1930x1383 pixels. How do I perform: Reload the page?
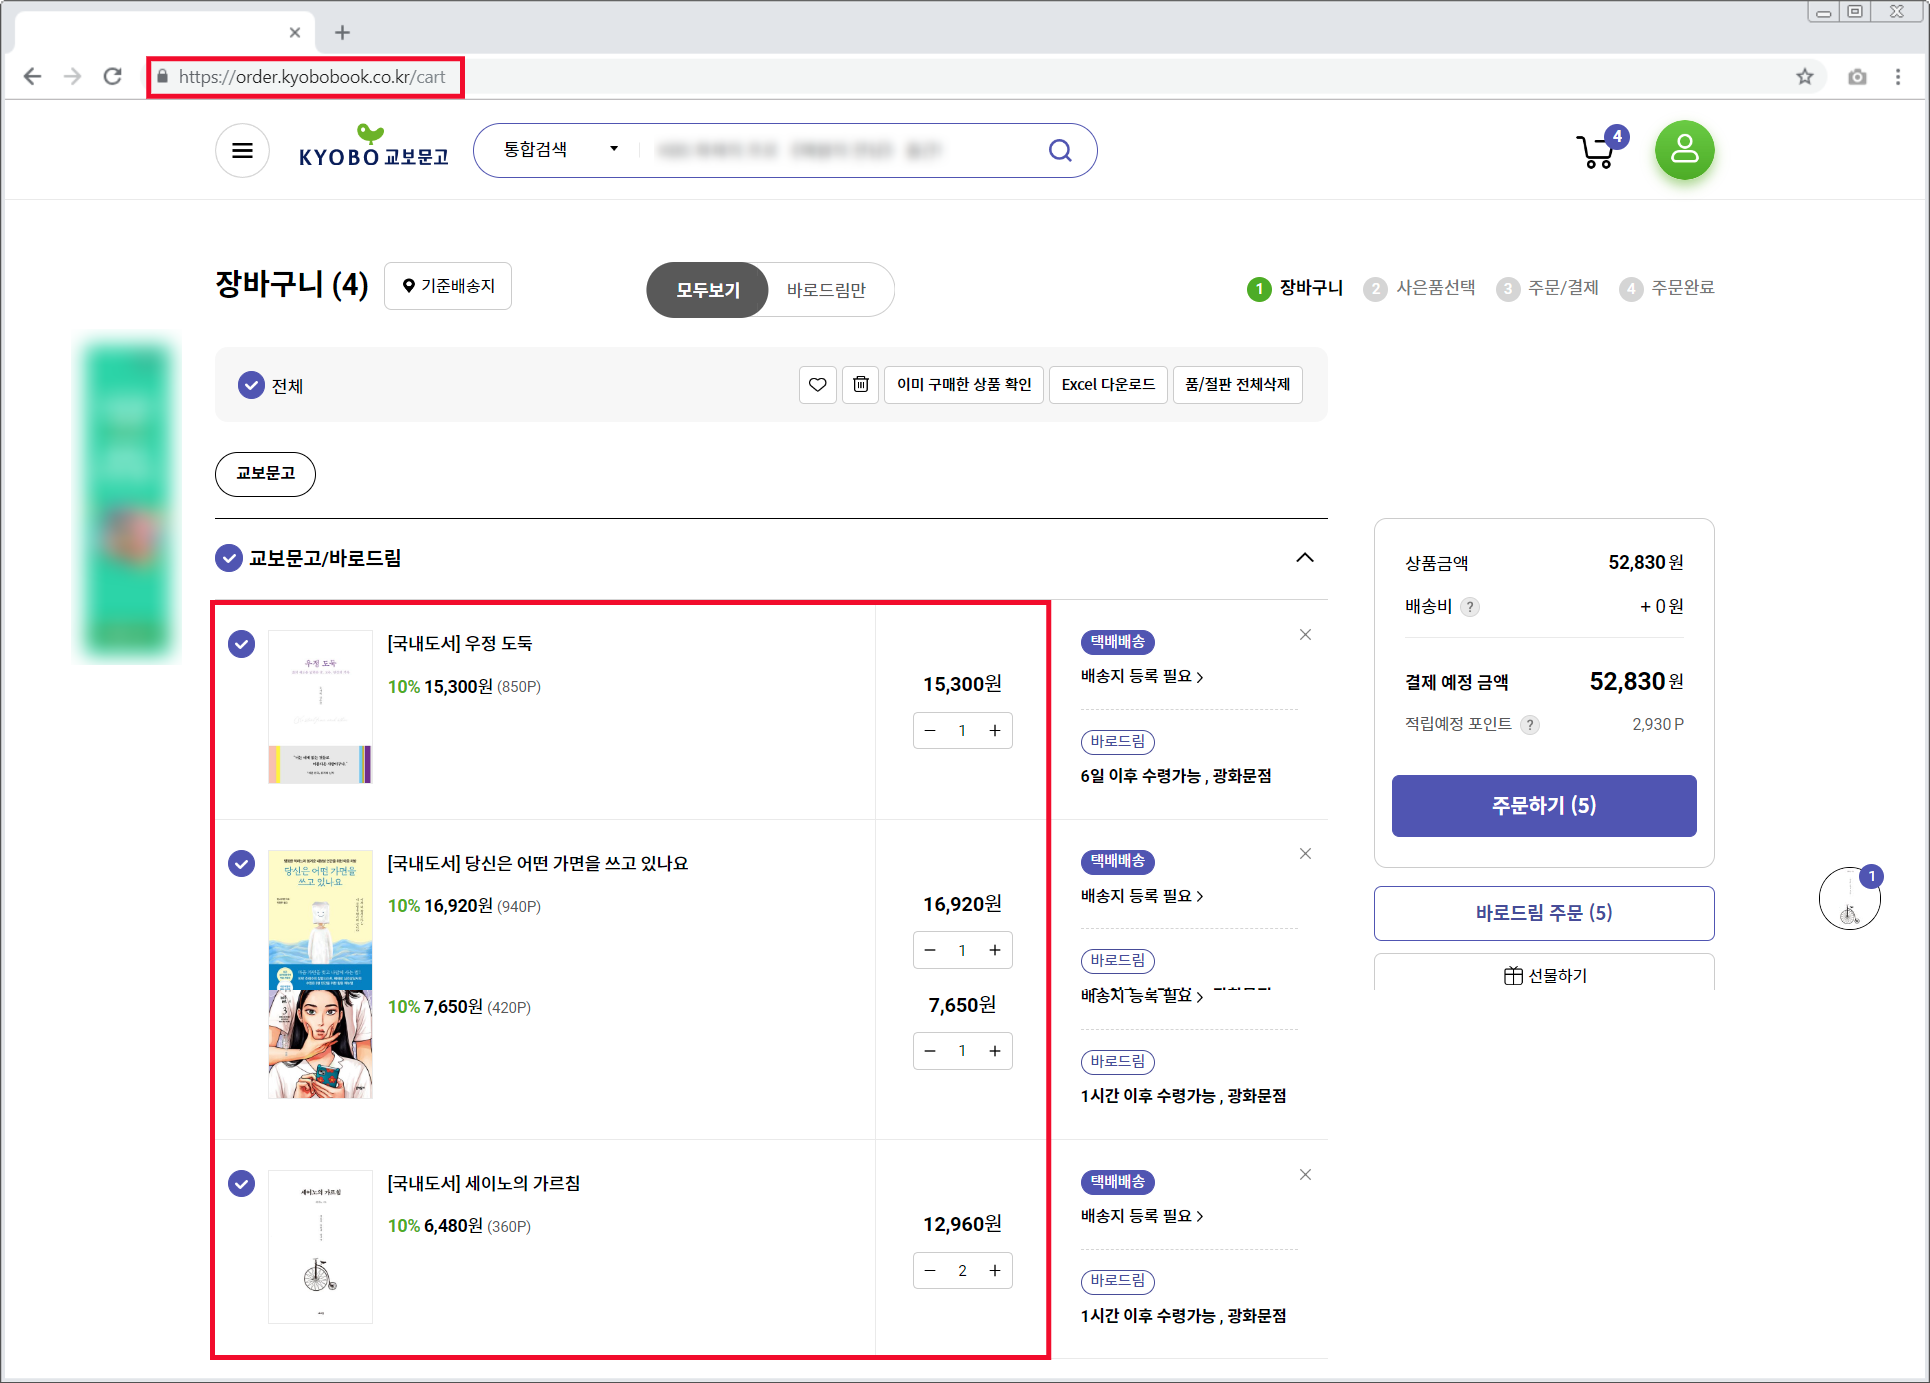click(x=113, y=77)
